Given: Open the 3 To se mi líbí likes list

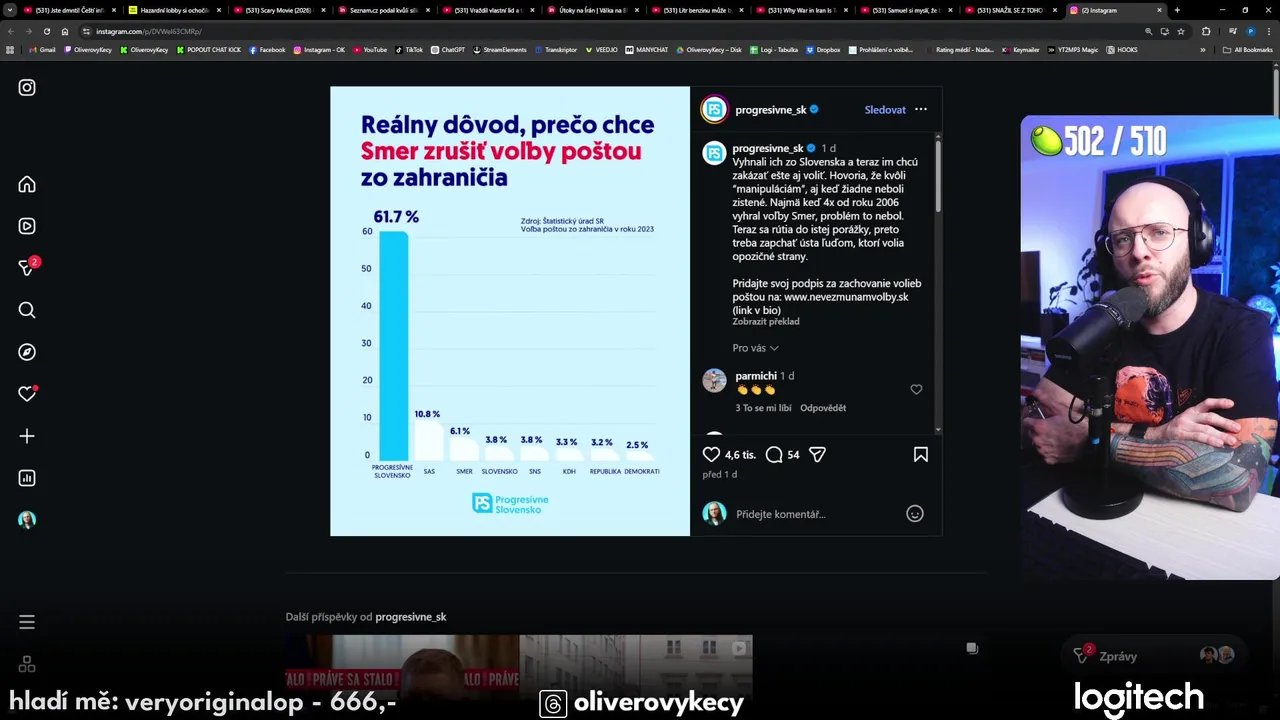Looking at the screenshot, I should click(x=764, y=408).
